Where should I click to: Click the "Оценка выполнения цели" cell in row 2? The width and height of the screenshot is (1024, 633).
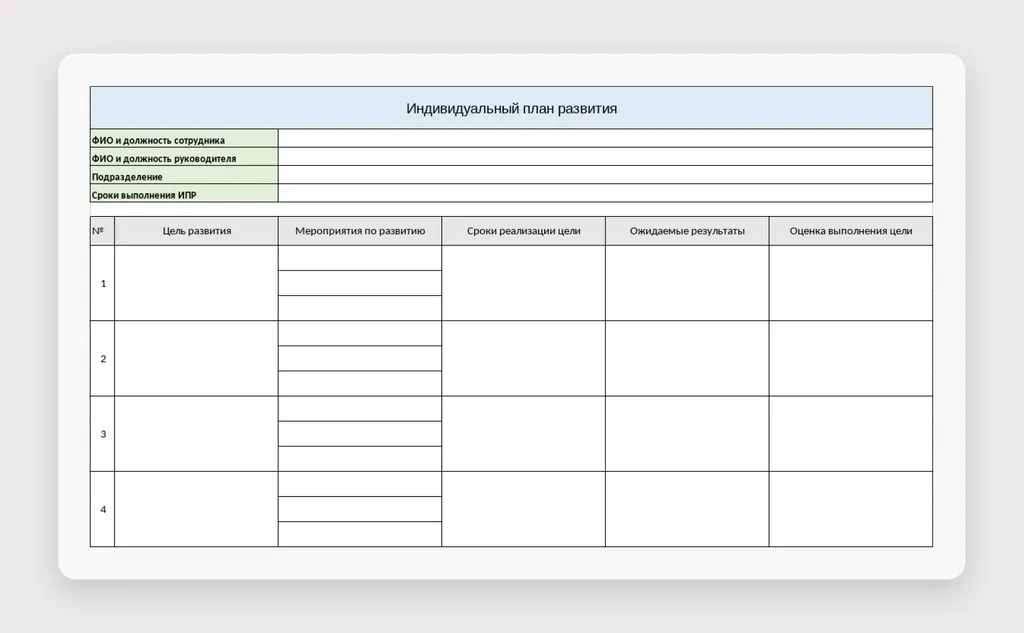(x=851, y=358)
